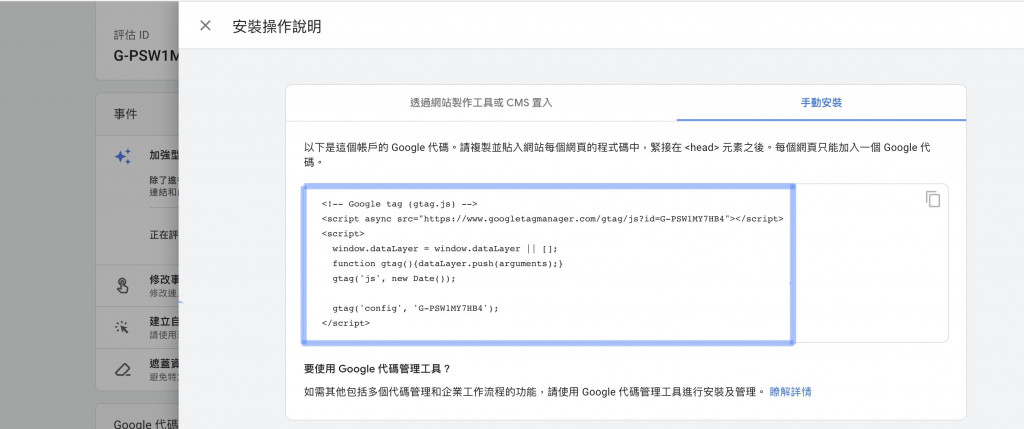Click the 安裝操作說明 panel title
The image size is (1024, 429).
click(x=277, y=27)
